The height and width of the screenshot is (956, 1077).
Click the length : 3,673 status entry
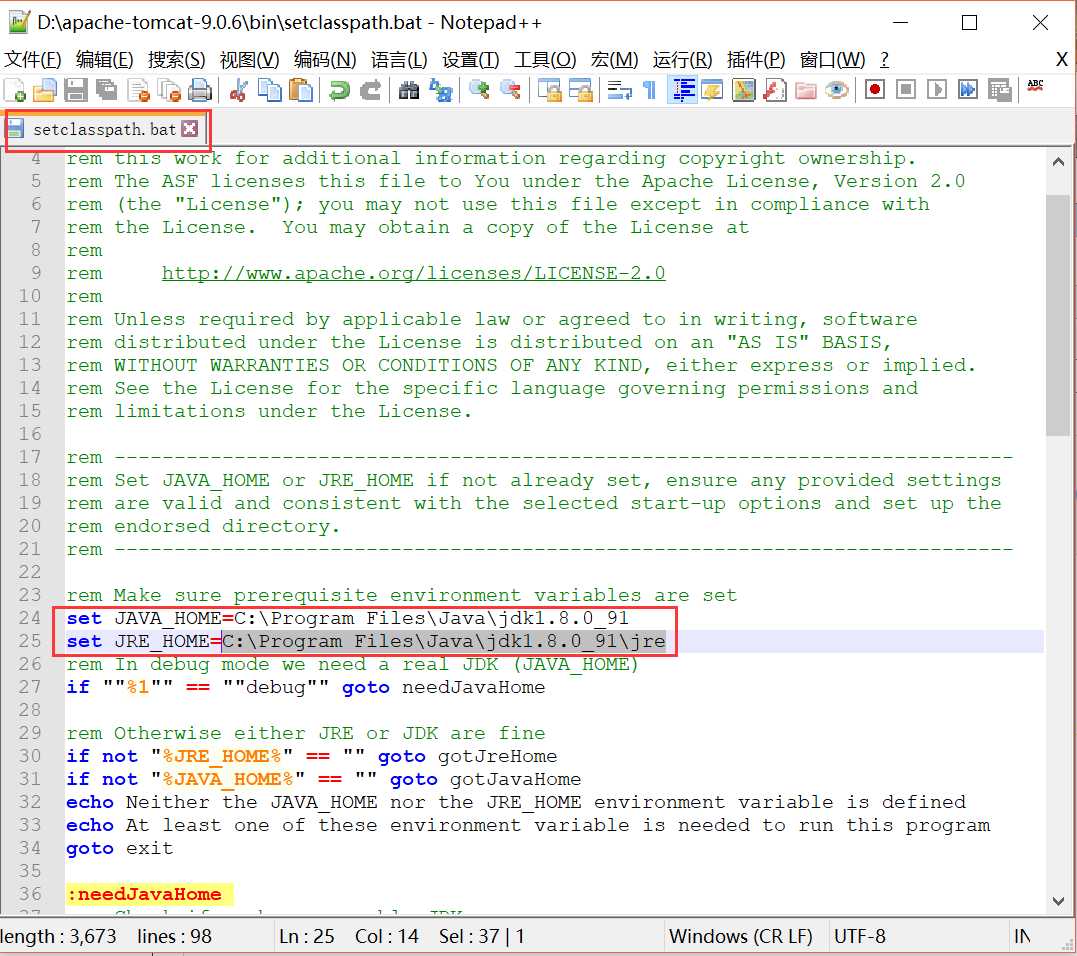[x=58, y=937]
